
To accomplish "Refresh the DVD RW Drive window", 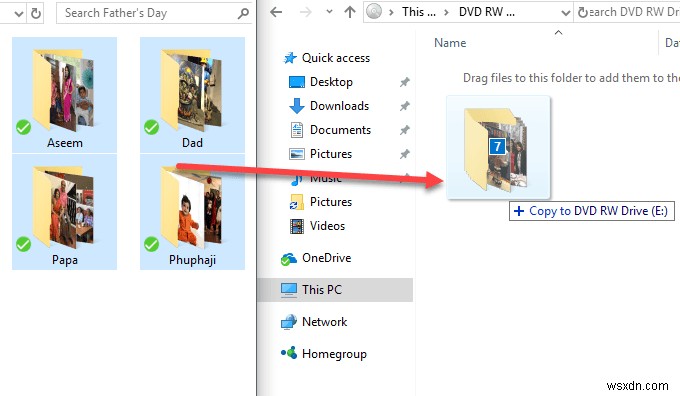I will tap(582, 13).
